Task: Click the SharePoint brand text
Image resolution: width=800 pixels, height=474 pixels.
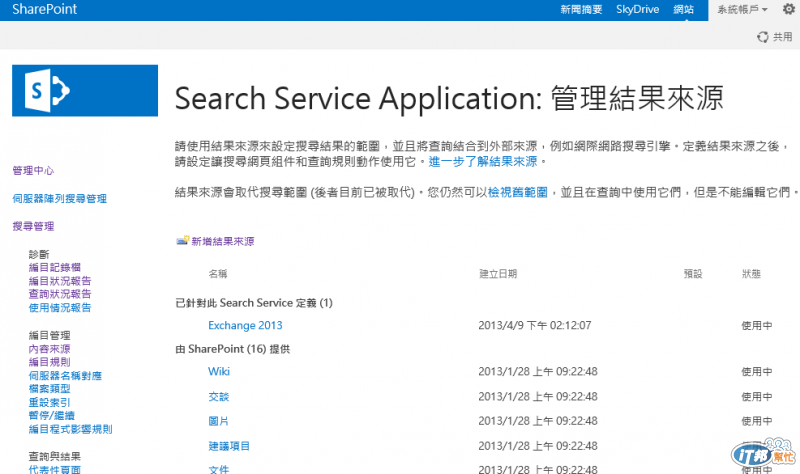Action: 44,9
